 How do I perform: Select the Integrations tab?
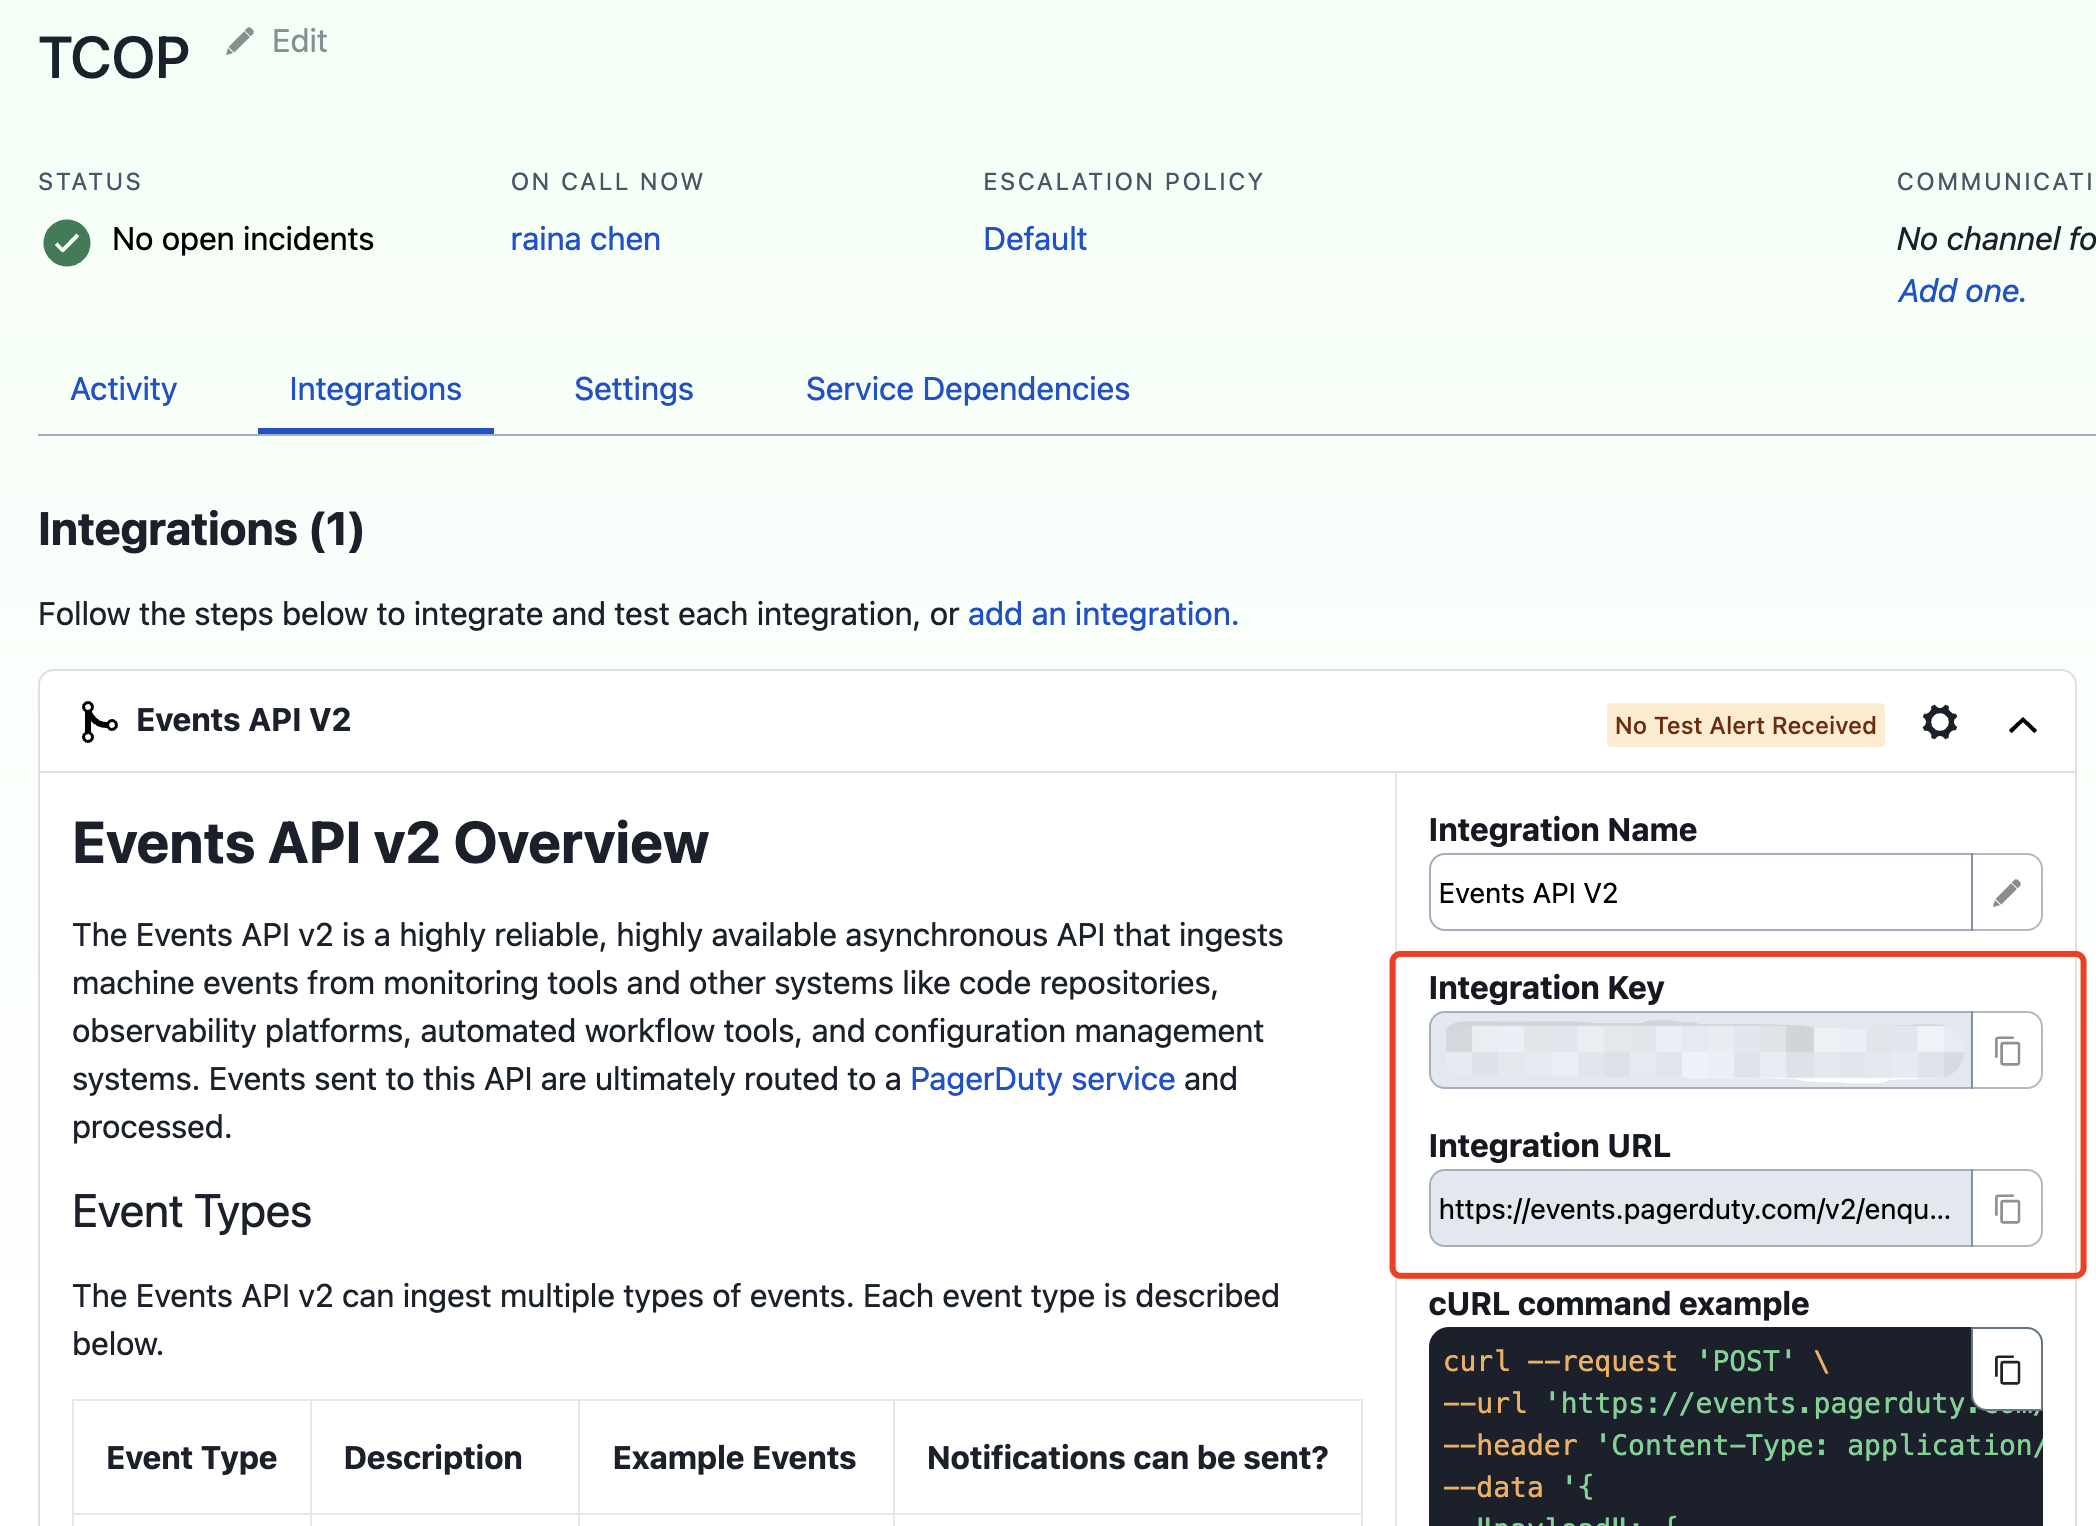pos(375,389)
